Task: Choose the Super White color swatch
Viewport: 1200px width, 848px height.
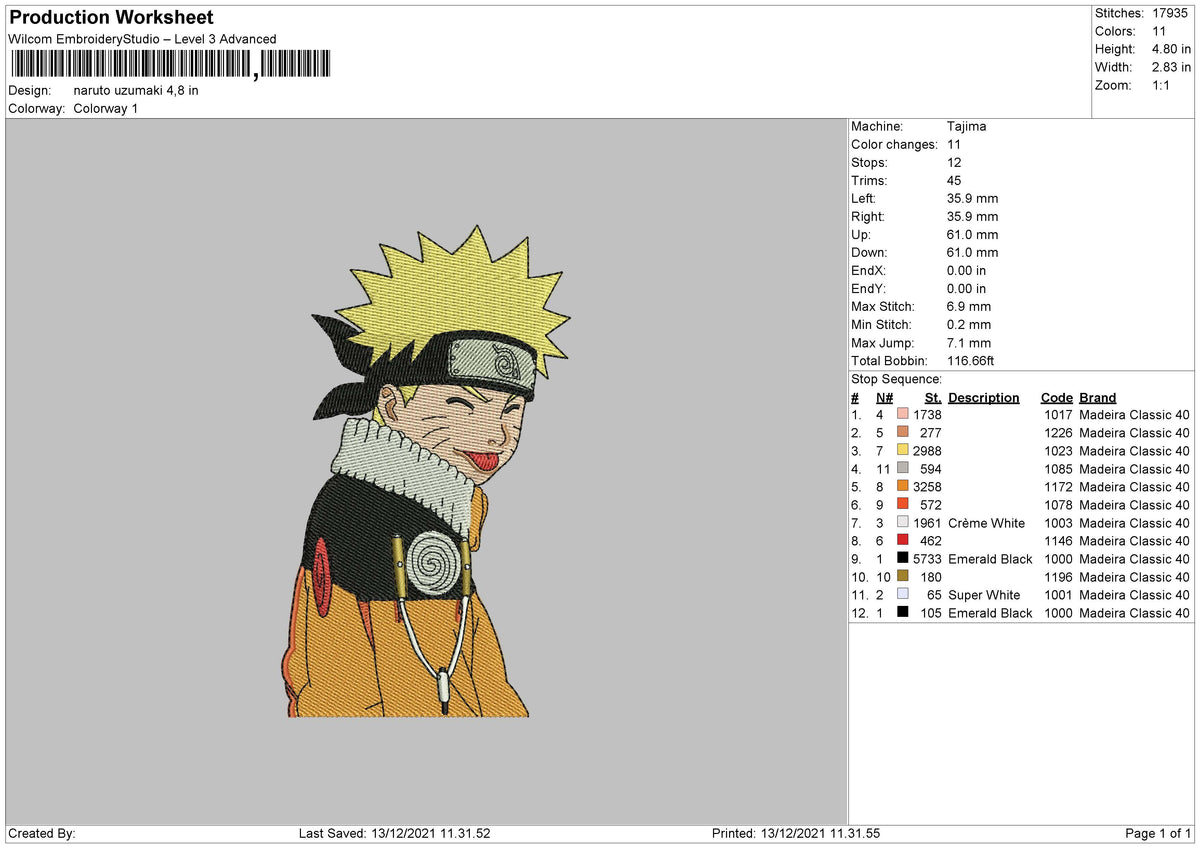Action: coord(903,595)
